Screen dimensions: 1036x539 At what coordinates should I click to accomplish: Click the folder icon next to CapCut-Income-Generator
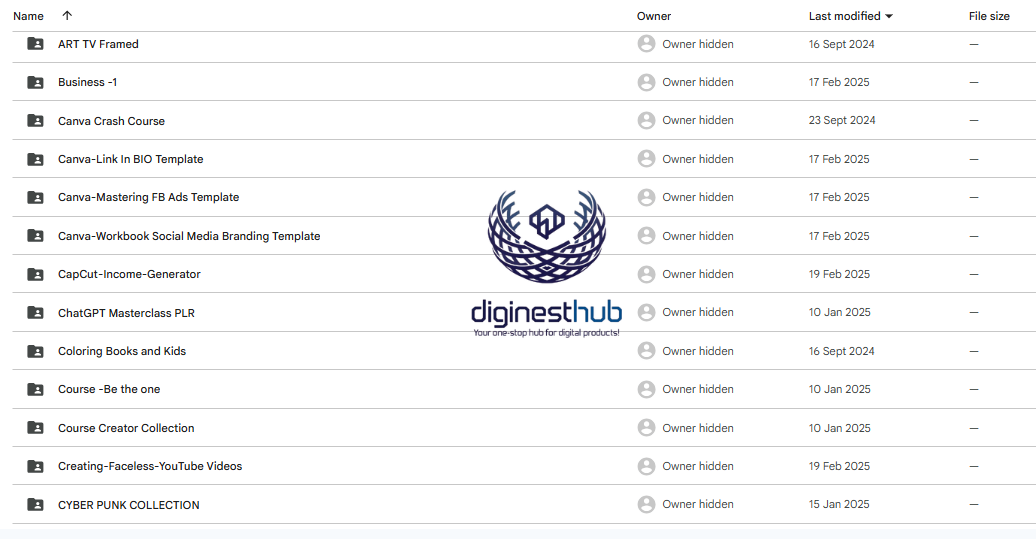tap(35, 274)
